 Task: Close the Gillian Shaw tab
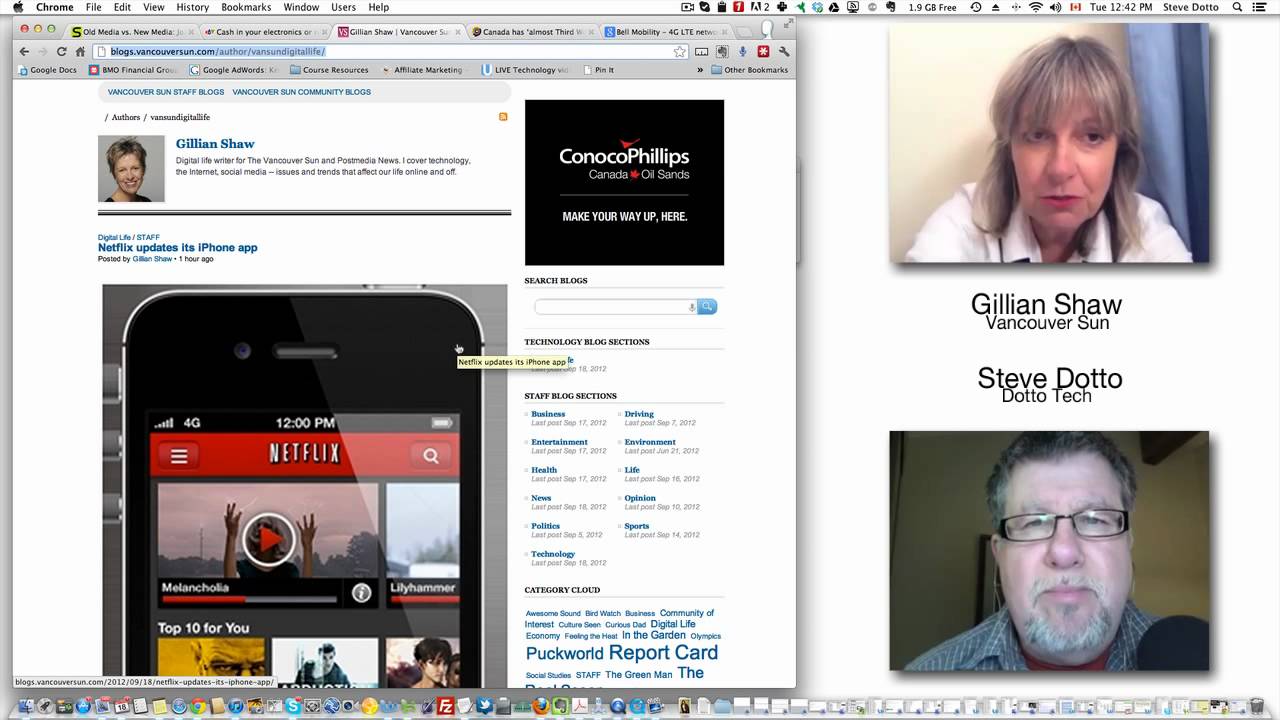coord(458,32)
